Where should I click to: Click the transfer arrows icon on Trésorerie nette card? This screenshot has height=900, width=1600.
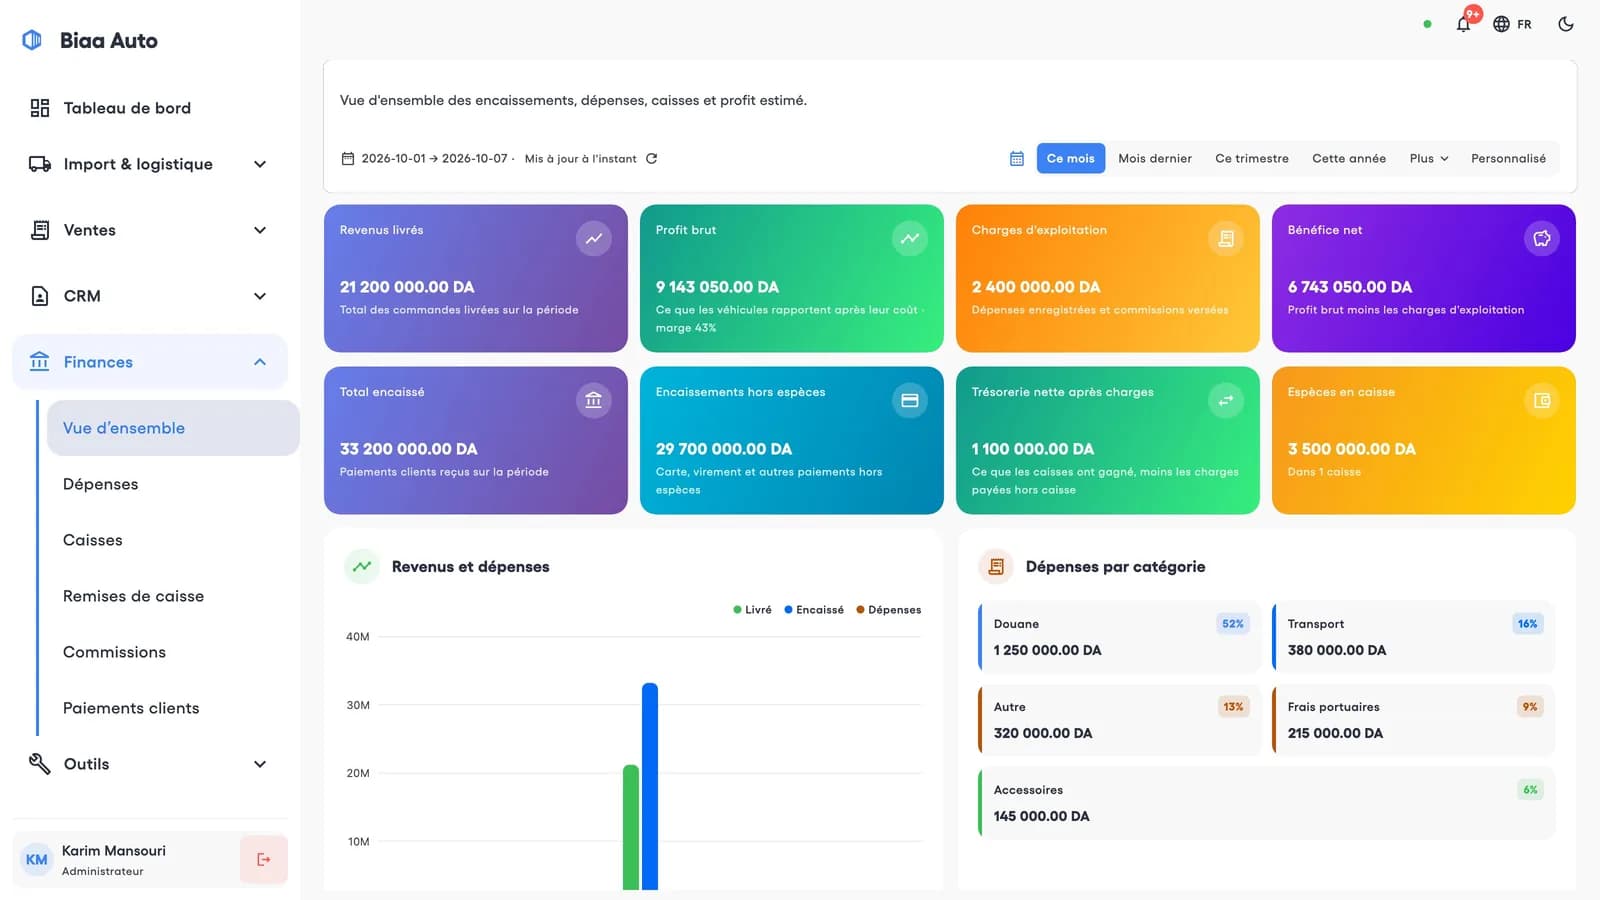pyautogui.click(x=1226, y=401)
